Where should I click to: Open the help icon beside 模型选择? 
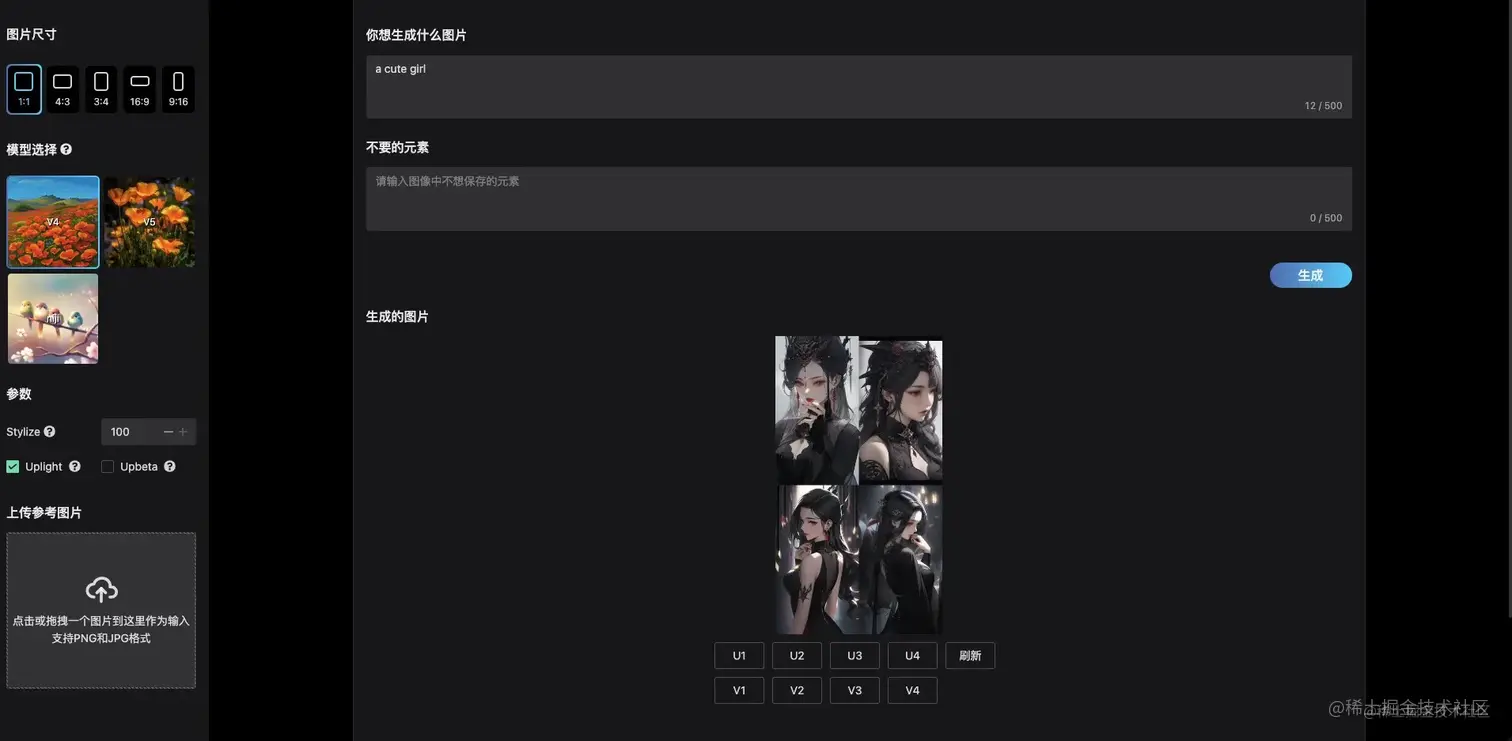[66, 149]
